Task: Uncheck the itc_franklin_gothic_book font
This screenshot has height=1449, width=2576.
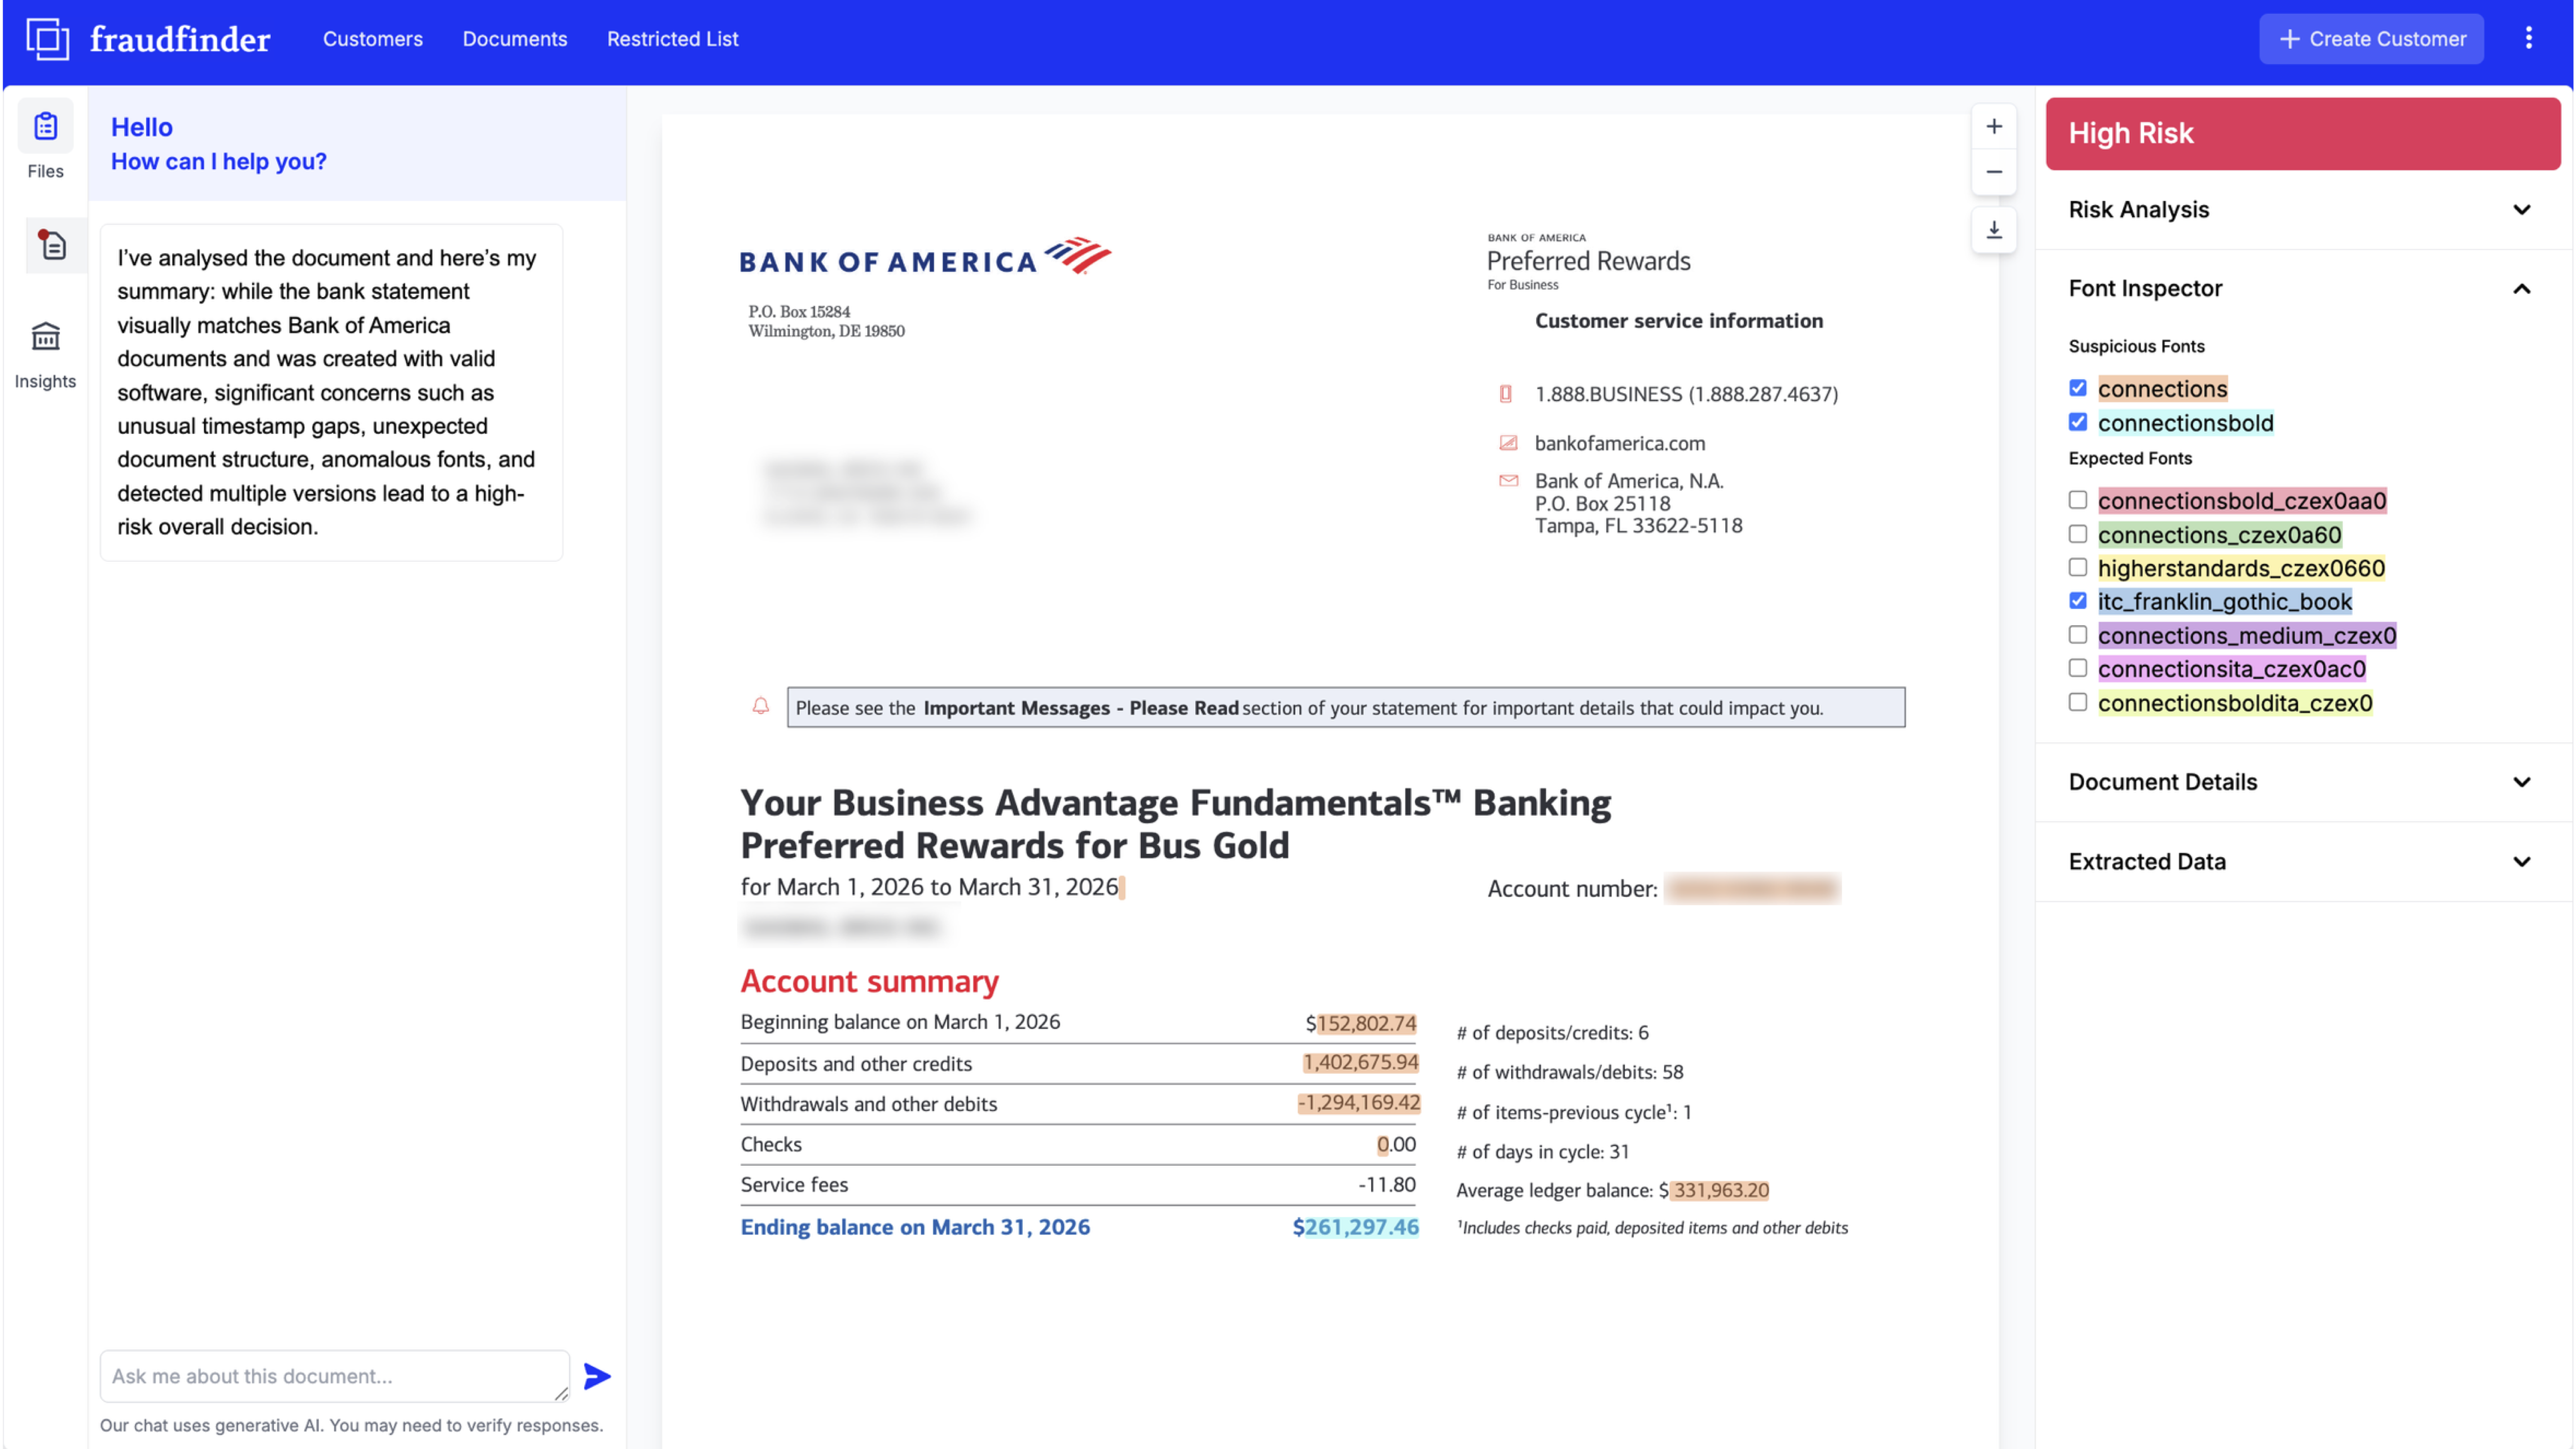Action: (x=2078, y=601)
